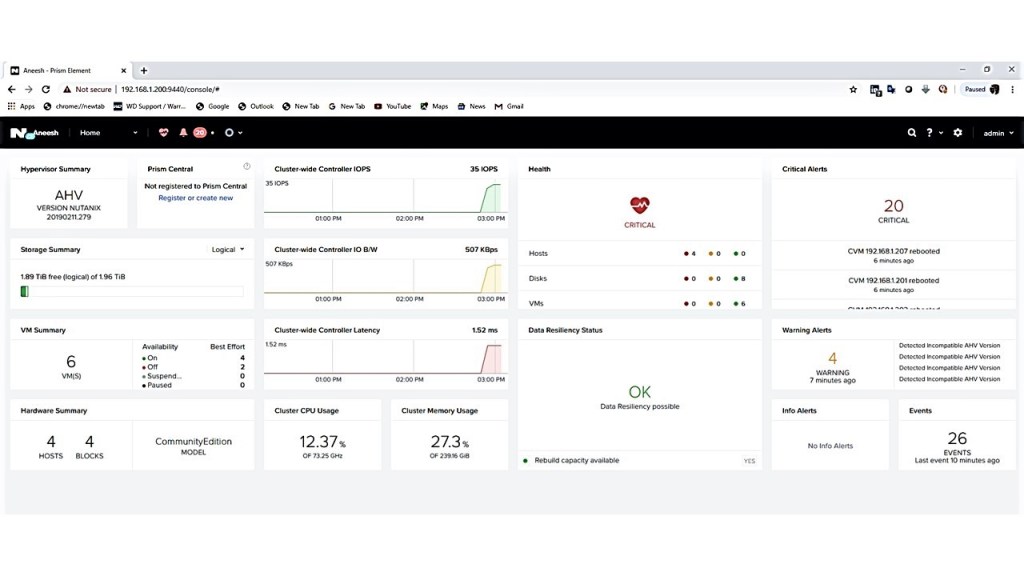Expand the help question mark menu
The width and height of the screenshot is (1024, 576).
pyautogui.click(x=933, y=132)
